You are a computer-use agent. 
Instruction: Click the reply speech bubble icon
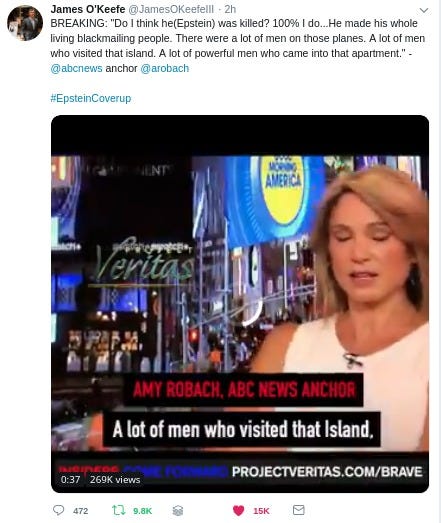[x=59, y=510]
